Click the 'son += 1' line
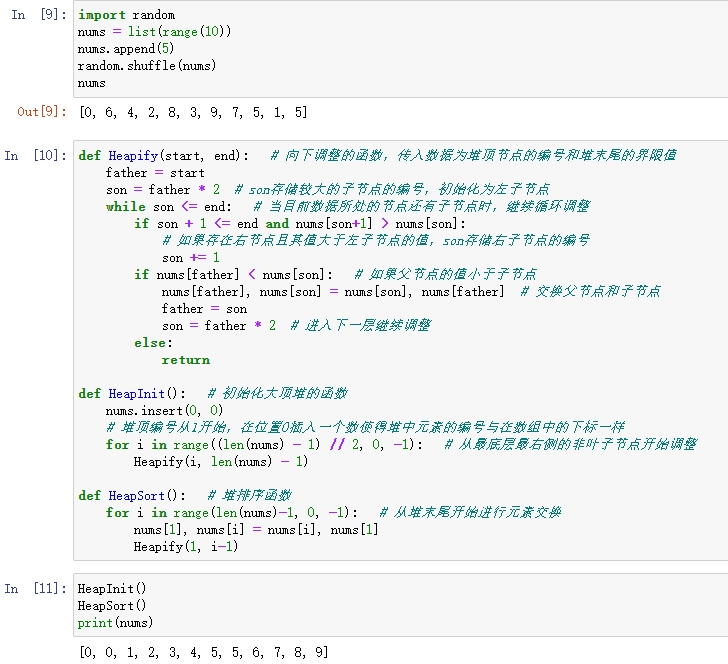The width and height of the screenshot is (728, 664). (x=190, y=258)
